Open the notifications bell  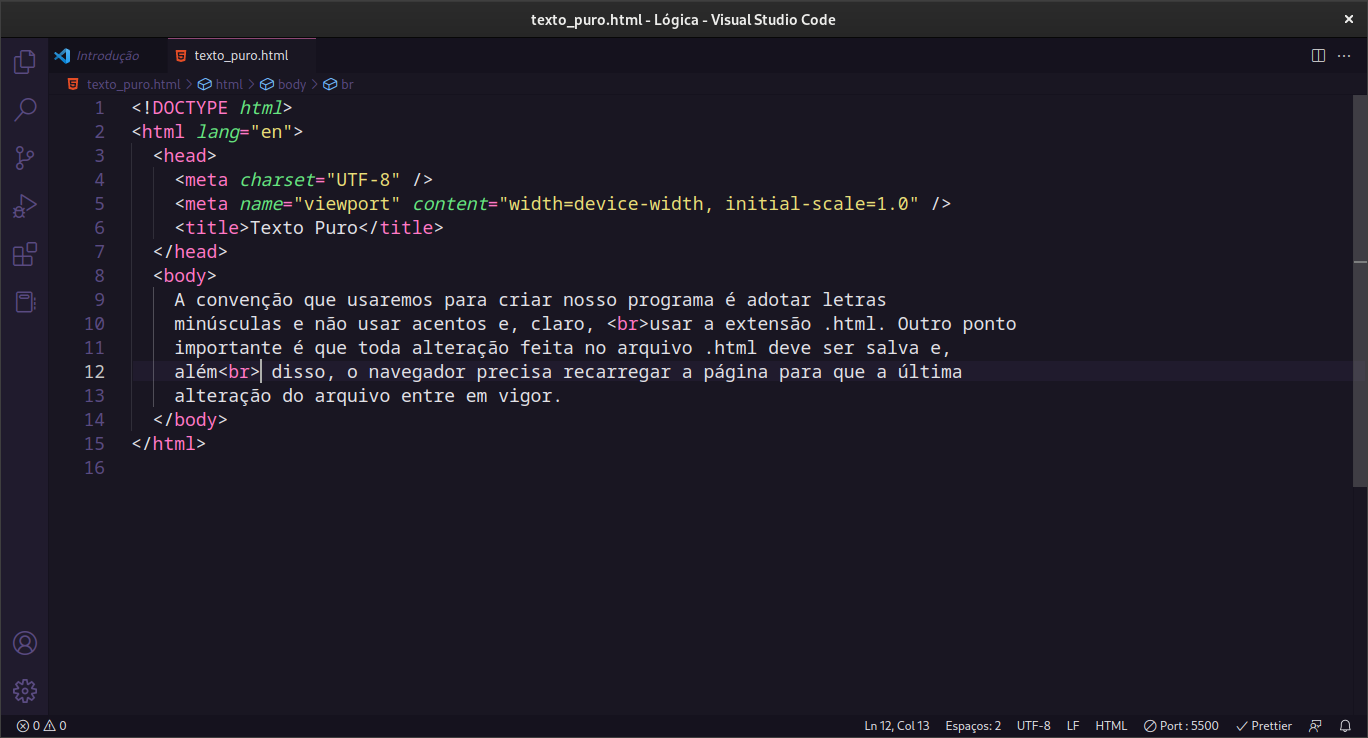point(1345,726)
